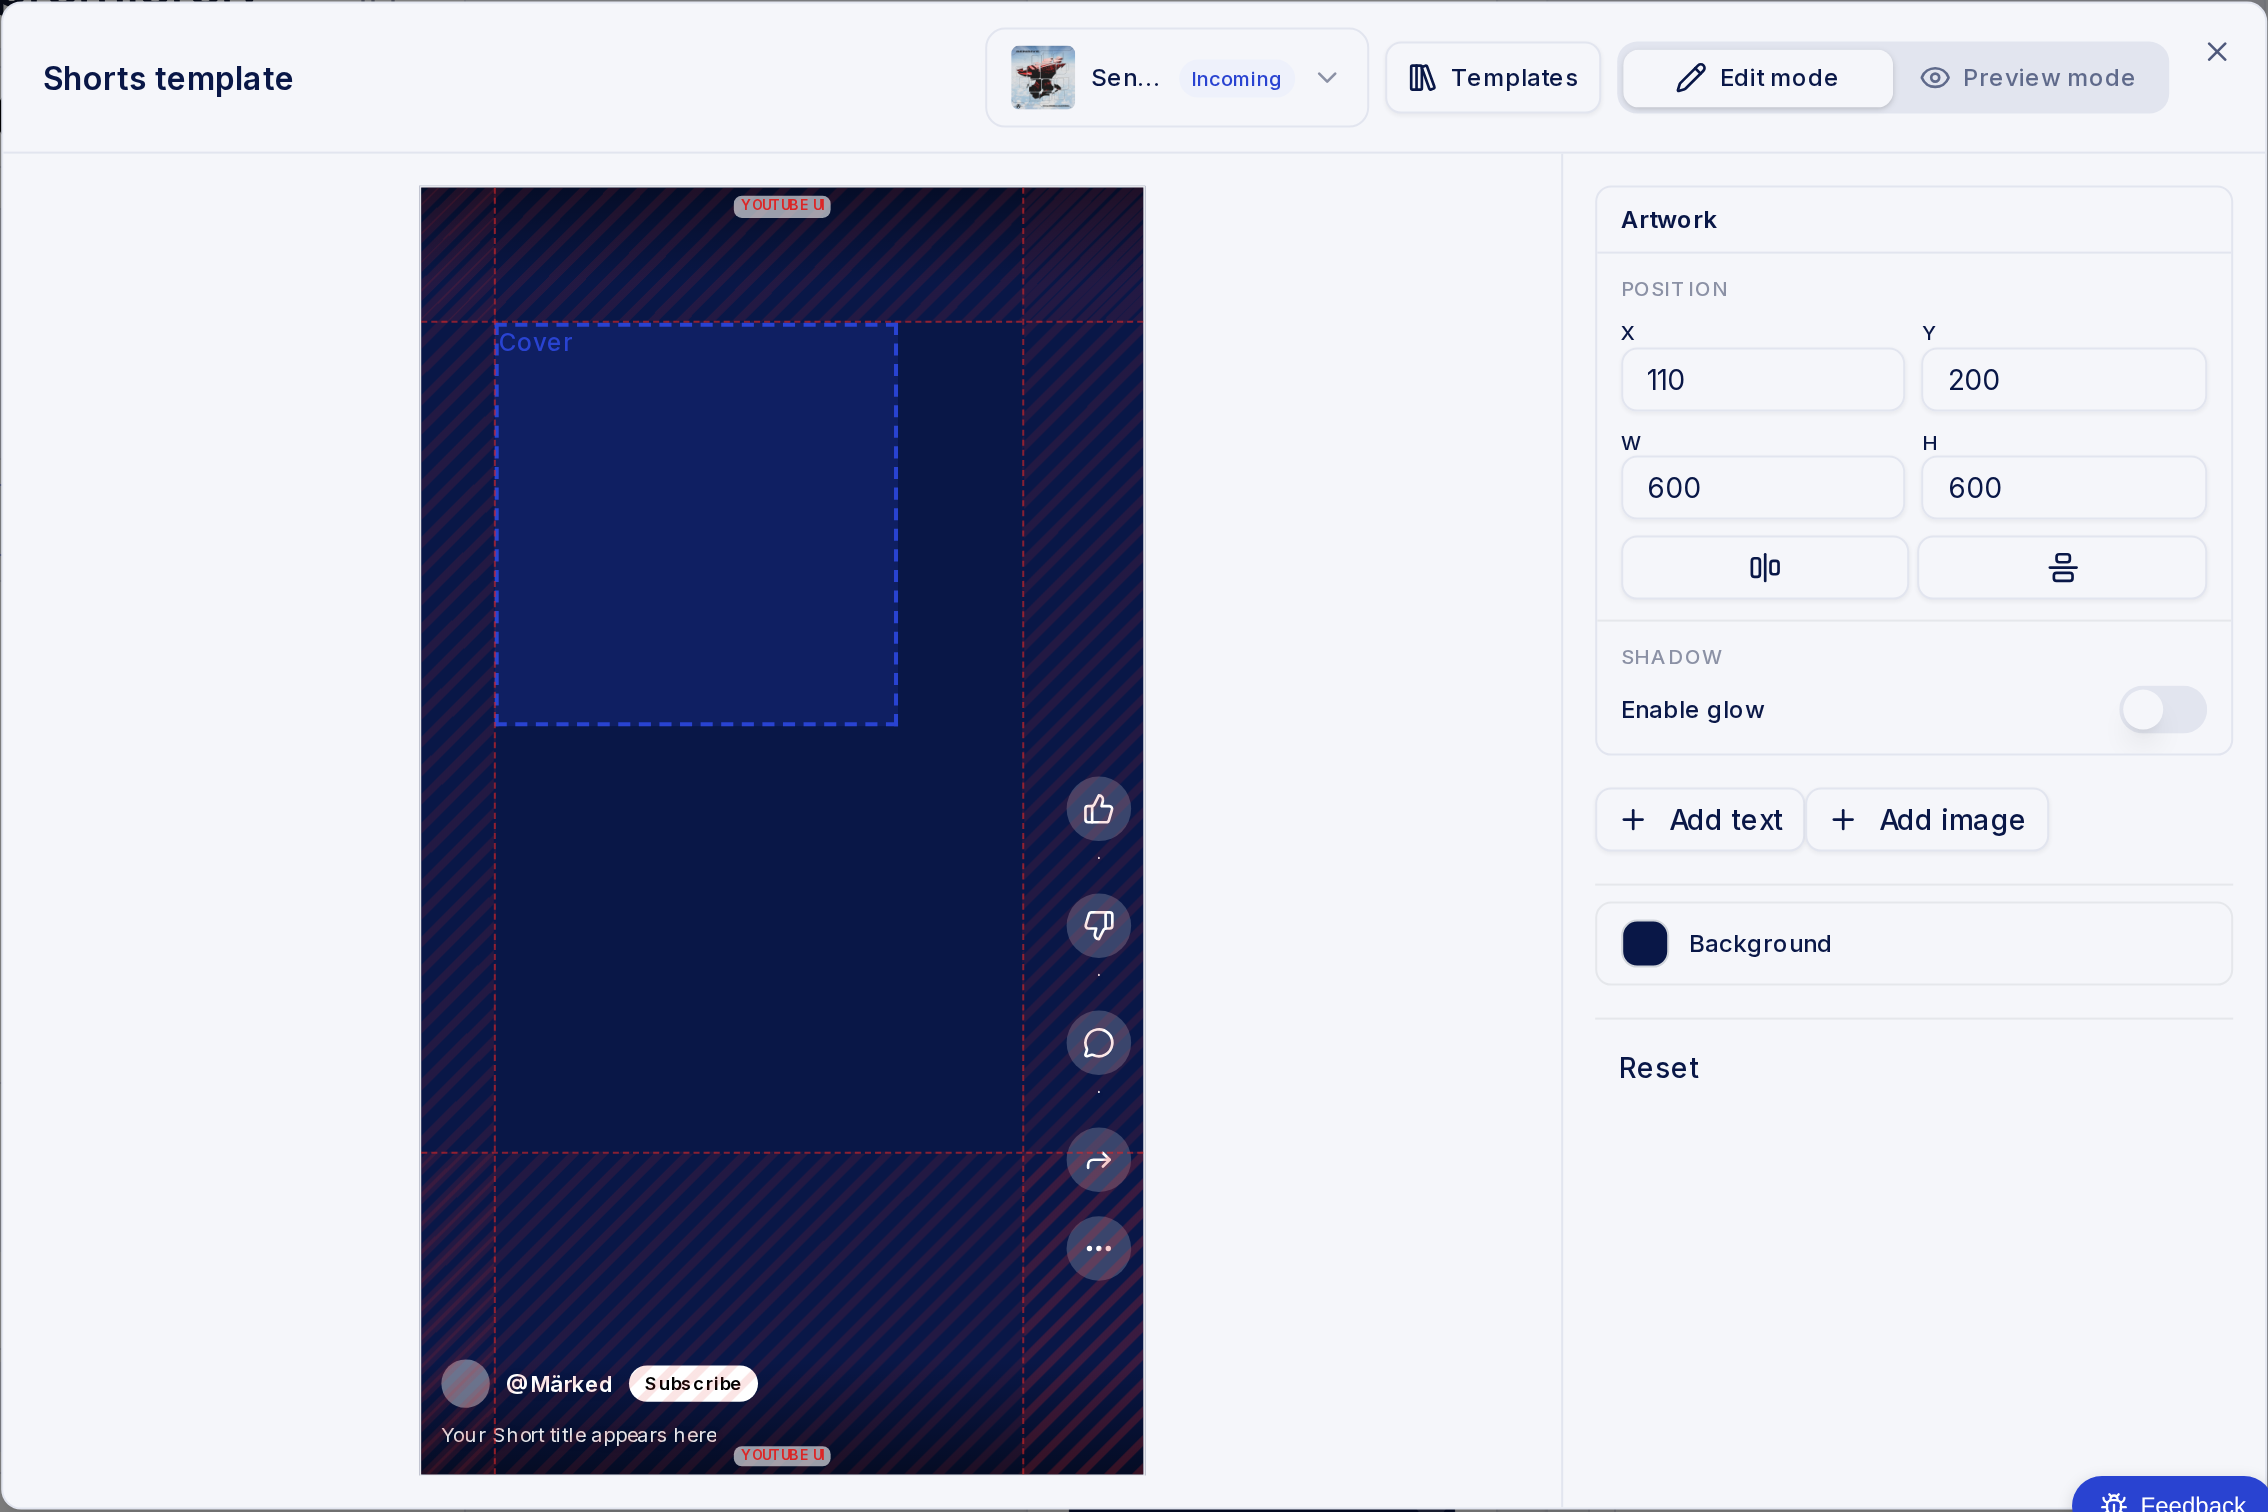Click the @Märked channel name

tap(559, 1384)
